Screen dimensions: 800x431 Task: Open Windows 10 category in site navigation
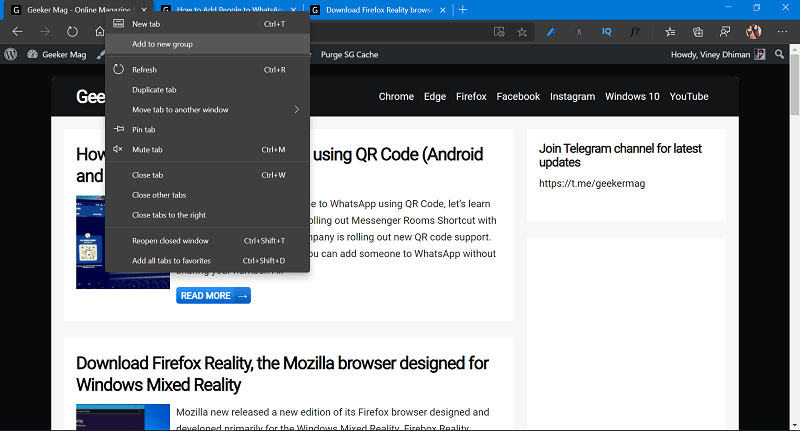point(632,96)
